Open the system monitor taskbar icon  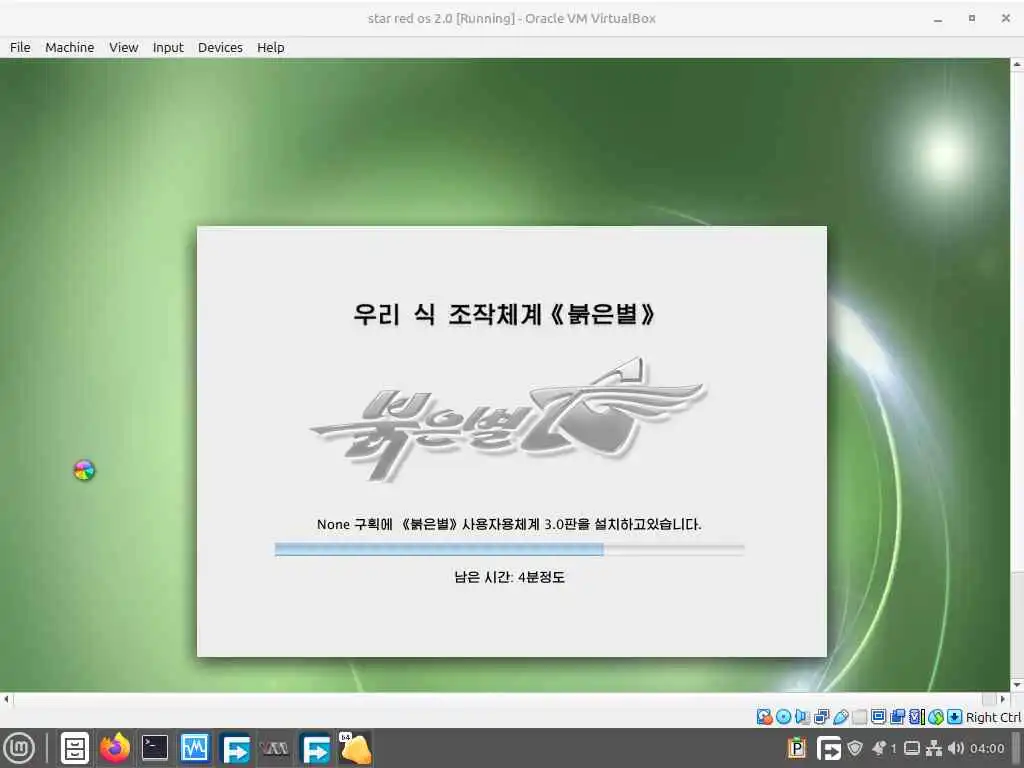[x=195, y=748]
